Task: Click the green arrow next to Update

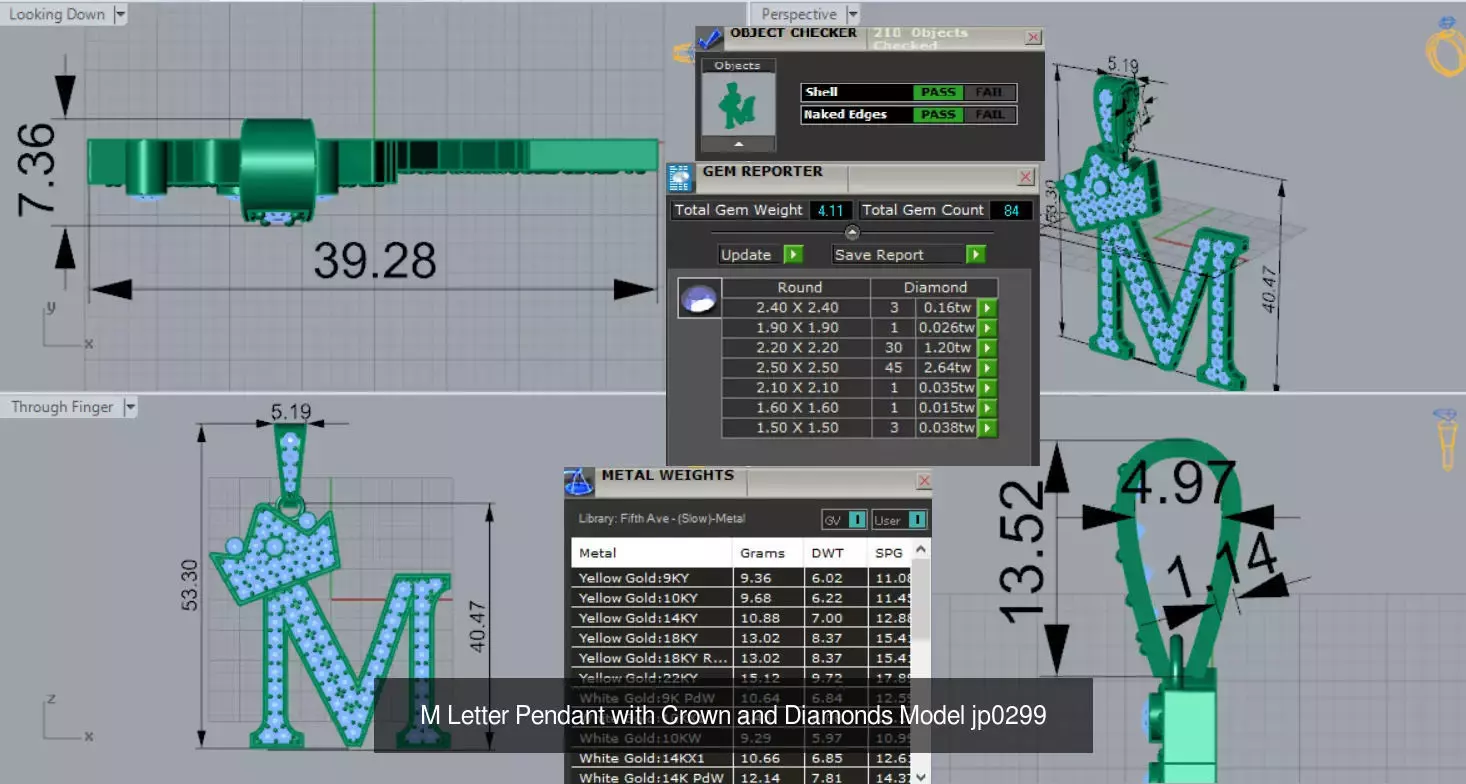Action: click(x=793, y=254)
